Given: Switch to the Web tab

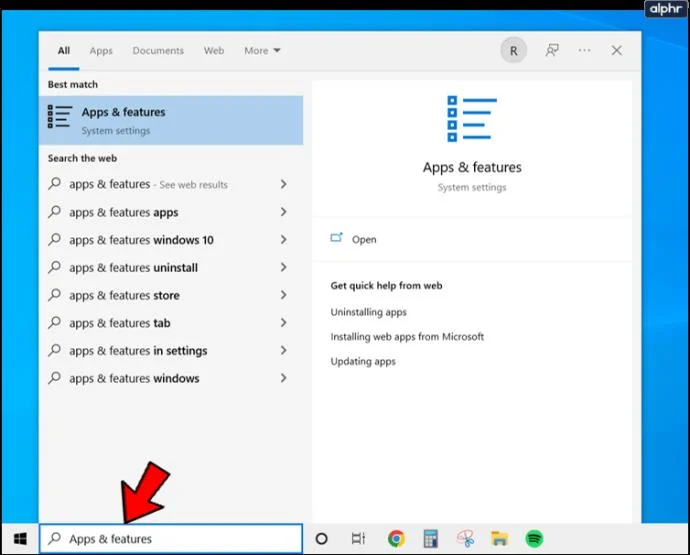Looking at the screenshot, I should (x=214, y=51).
